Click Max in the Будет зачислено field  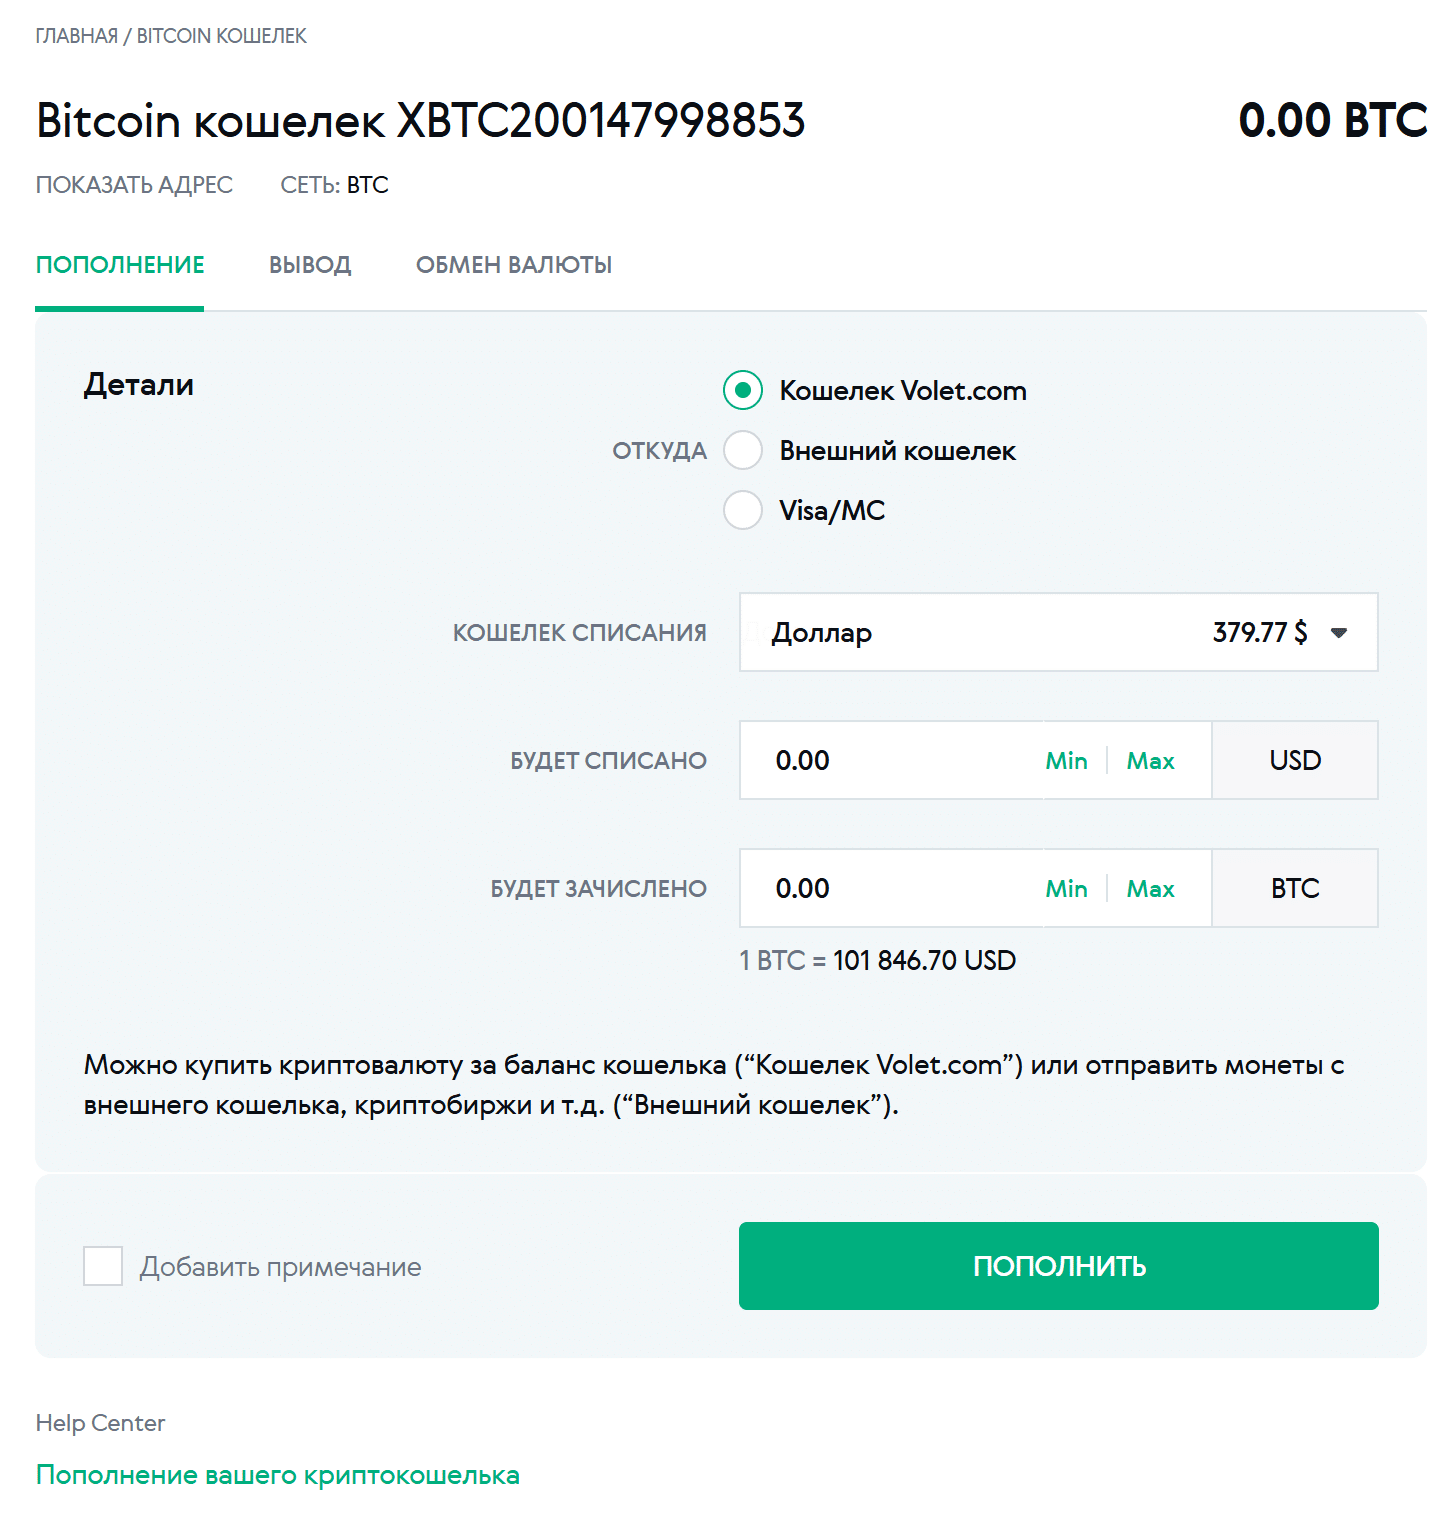tap(1150, 889)
